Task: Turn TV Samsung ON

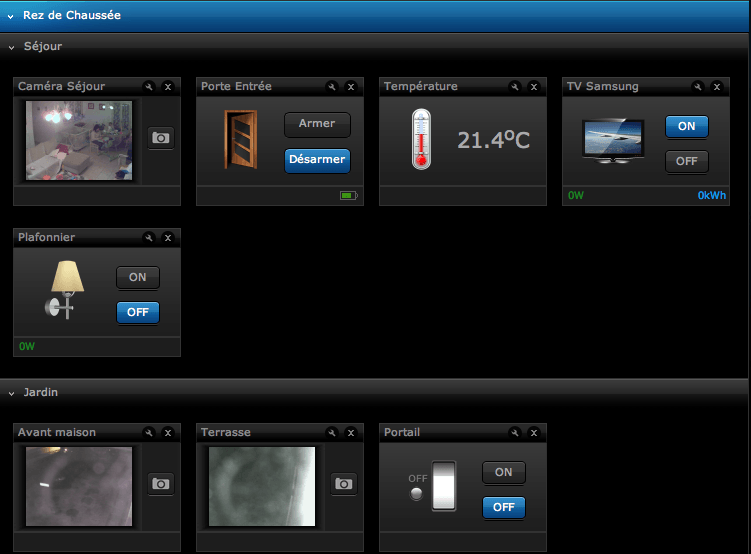Action: (686, 126)
